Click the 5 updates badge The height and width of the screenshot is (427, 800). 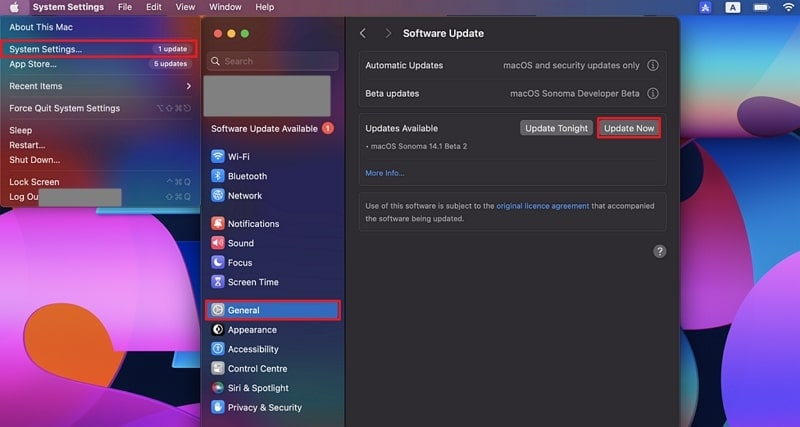[x=170, y=64]
